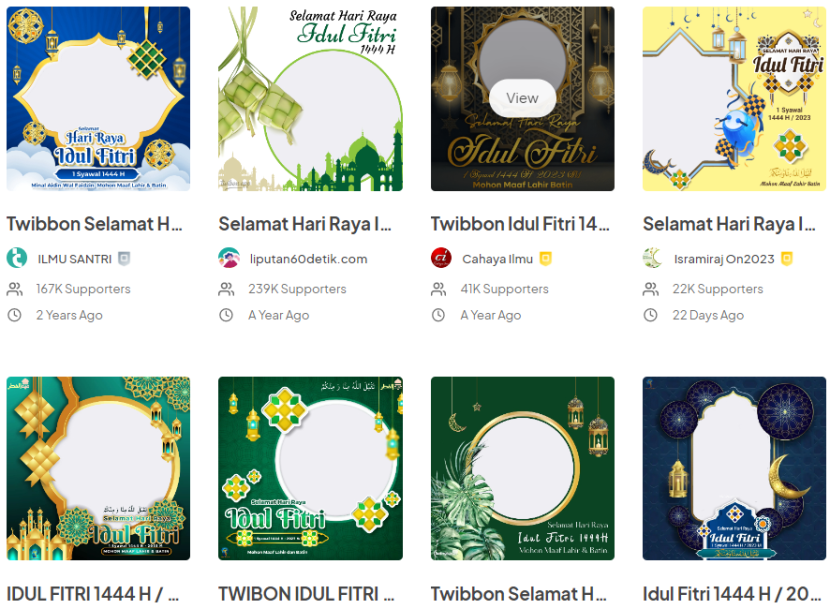Open the green circle Idul Fitri thumbnail with lanterns
This screenshot has height=609, width=830.
(310, 468)
